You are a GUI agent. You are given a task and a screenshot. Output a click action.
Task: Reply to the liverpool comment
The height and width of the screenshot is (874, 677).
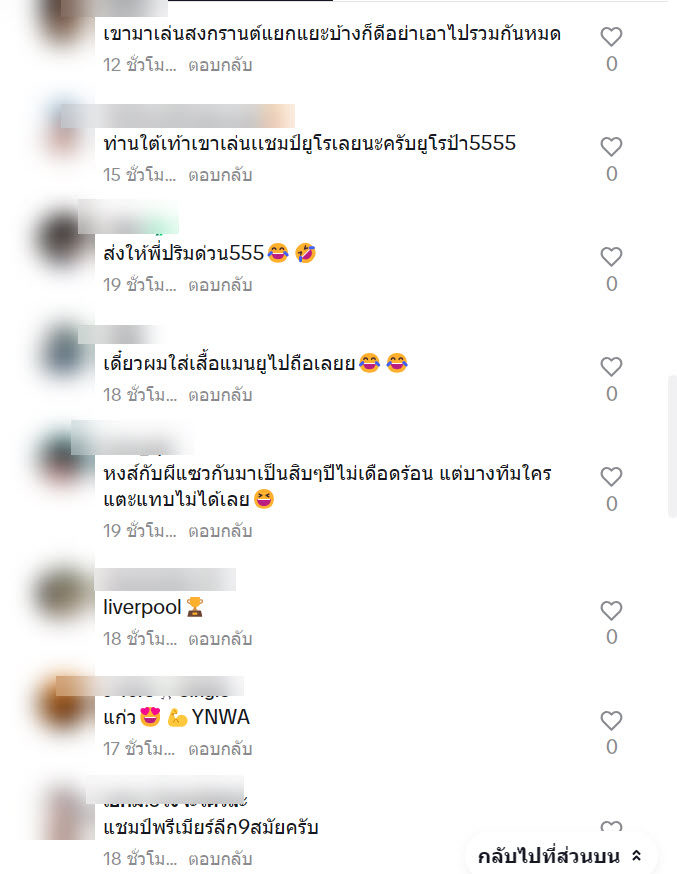pyautogui.click(x=220, y=639)
